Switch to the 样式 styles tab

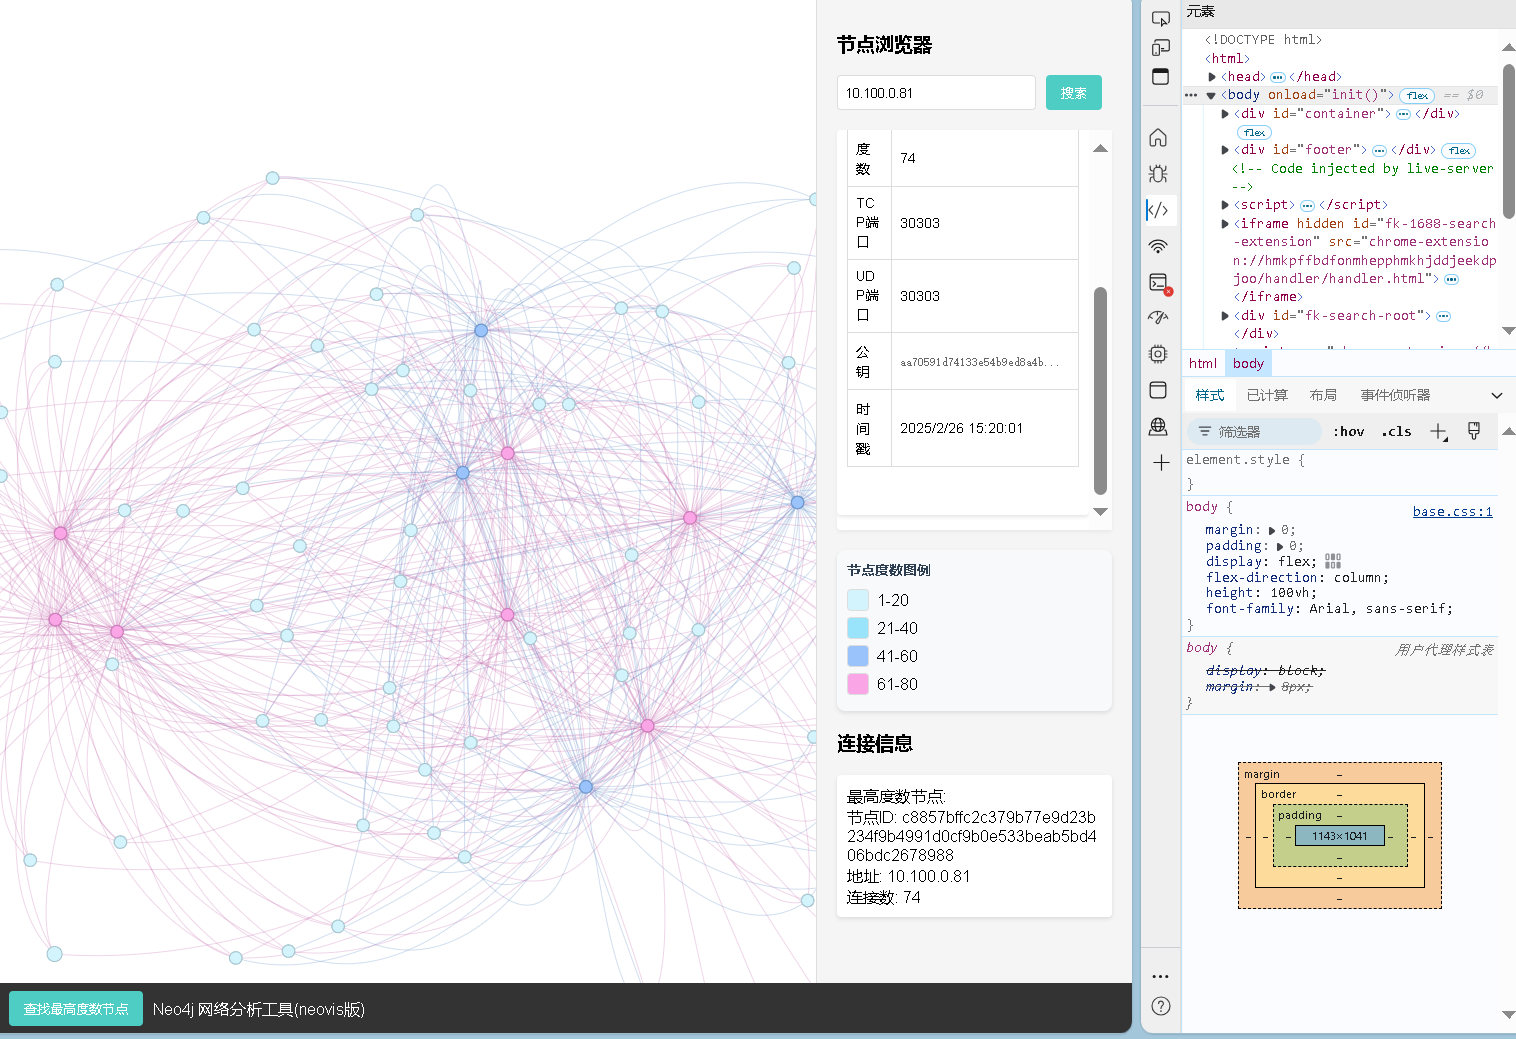[x=1210, y=395]
